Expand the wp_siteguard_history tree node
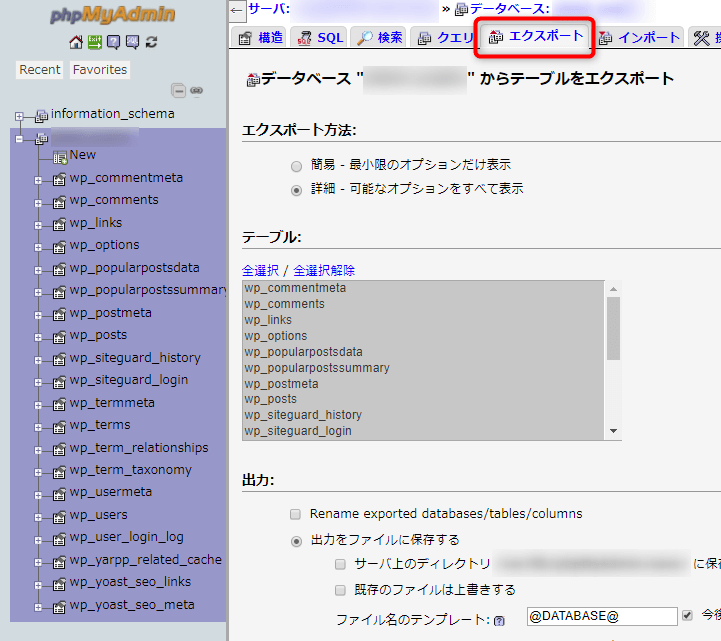Screen dimensions: 721x641 pyautogui.click(x=38, y=361)
